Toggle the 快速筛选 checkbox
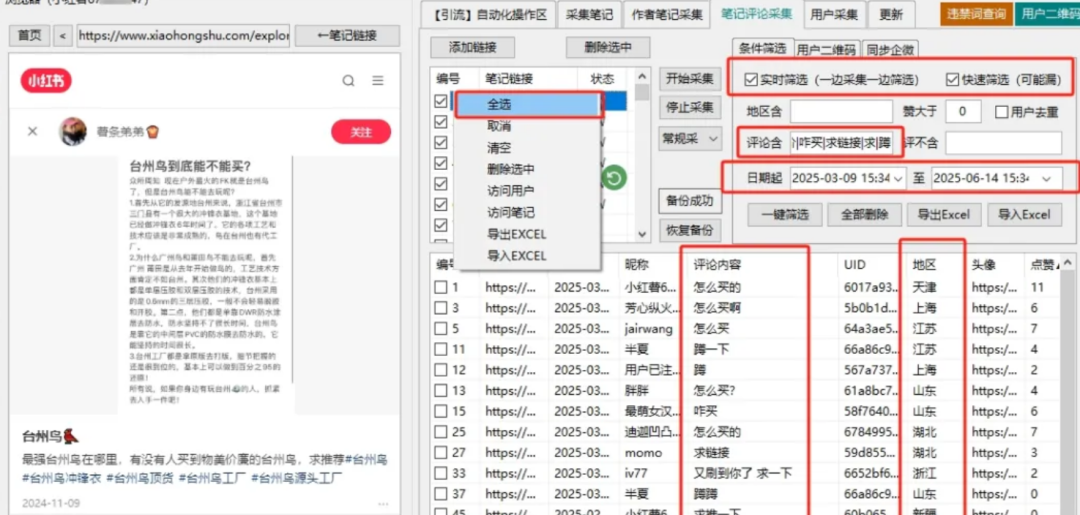Viewport: 1080px width, 515px height. (x=953, y=80)
